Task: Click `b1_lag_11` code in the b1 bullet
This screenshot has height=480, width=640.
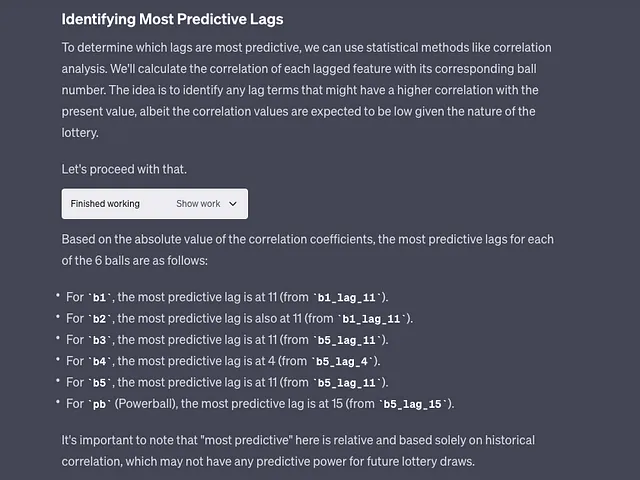Action: tap(347, 298)
